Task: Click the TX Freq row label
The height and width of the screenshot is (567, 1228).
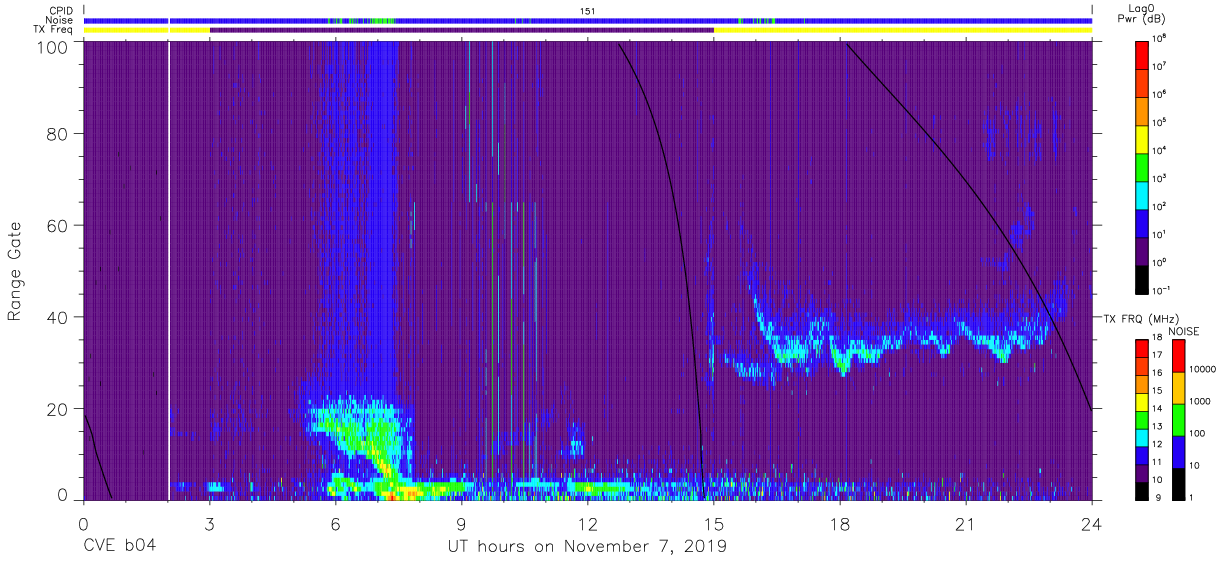Action: coord(52,30)
